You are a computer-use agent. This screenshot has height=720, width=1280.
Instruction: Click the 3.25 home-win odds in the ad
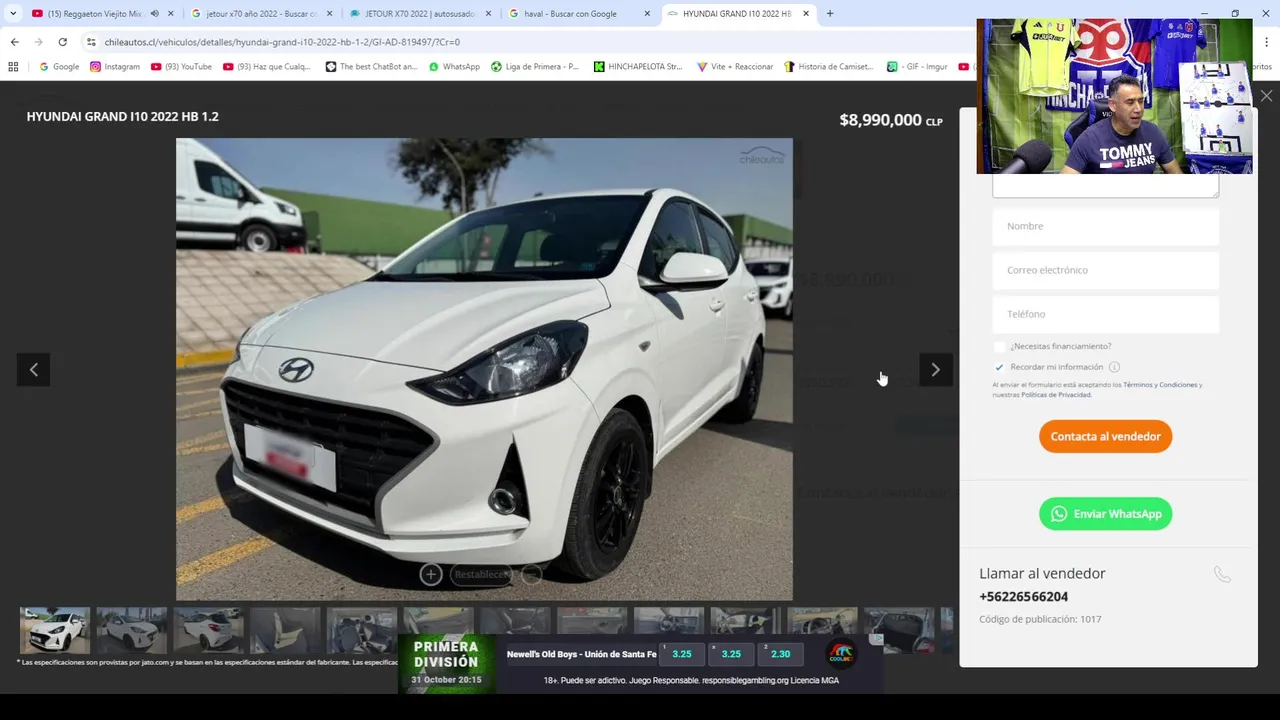[681, 654]
